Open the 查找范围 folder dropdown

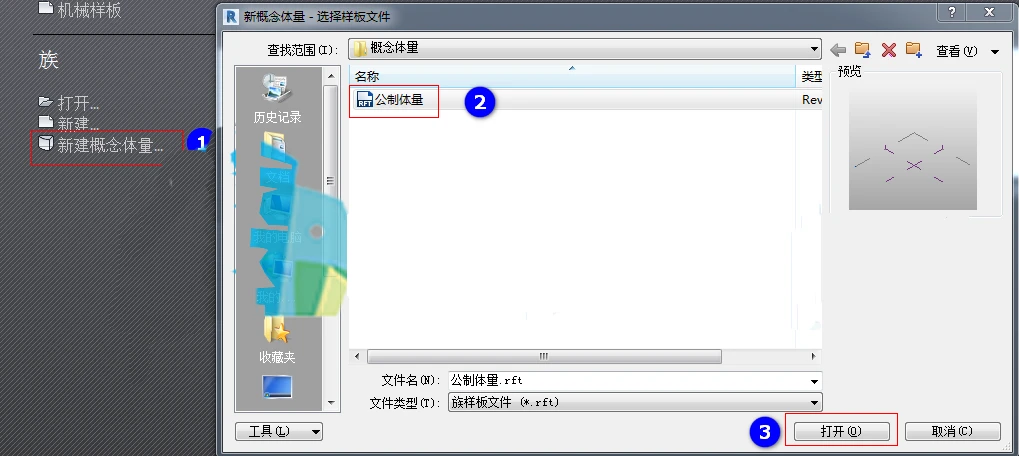585,48
